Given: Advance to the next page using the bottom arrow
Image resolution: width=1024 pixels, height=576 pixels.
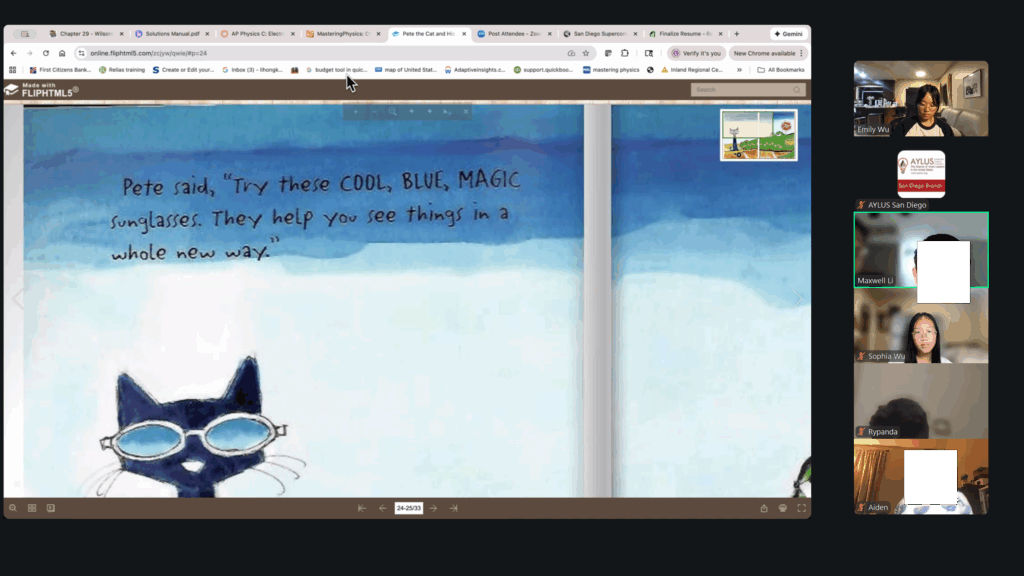Looking at the screenshot, I should coord(433,508).
